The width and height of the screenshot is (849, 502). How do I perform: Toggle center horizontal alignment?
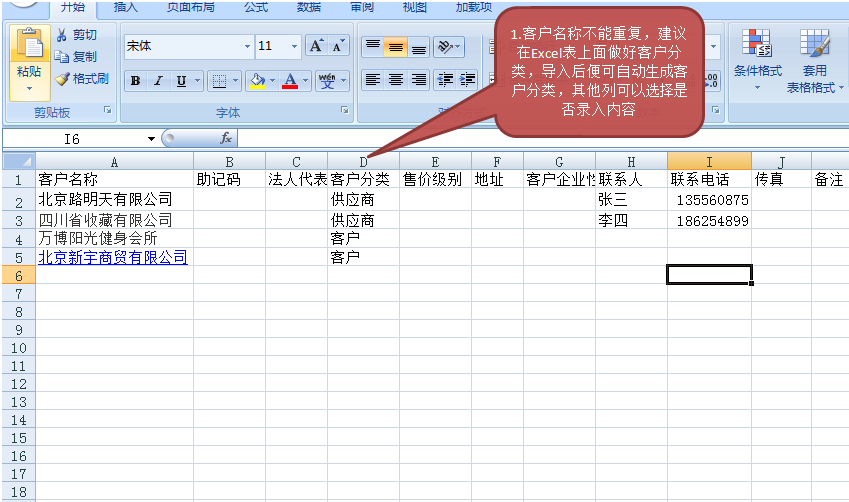tap(395, 80)
